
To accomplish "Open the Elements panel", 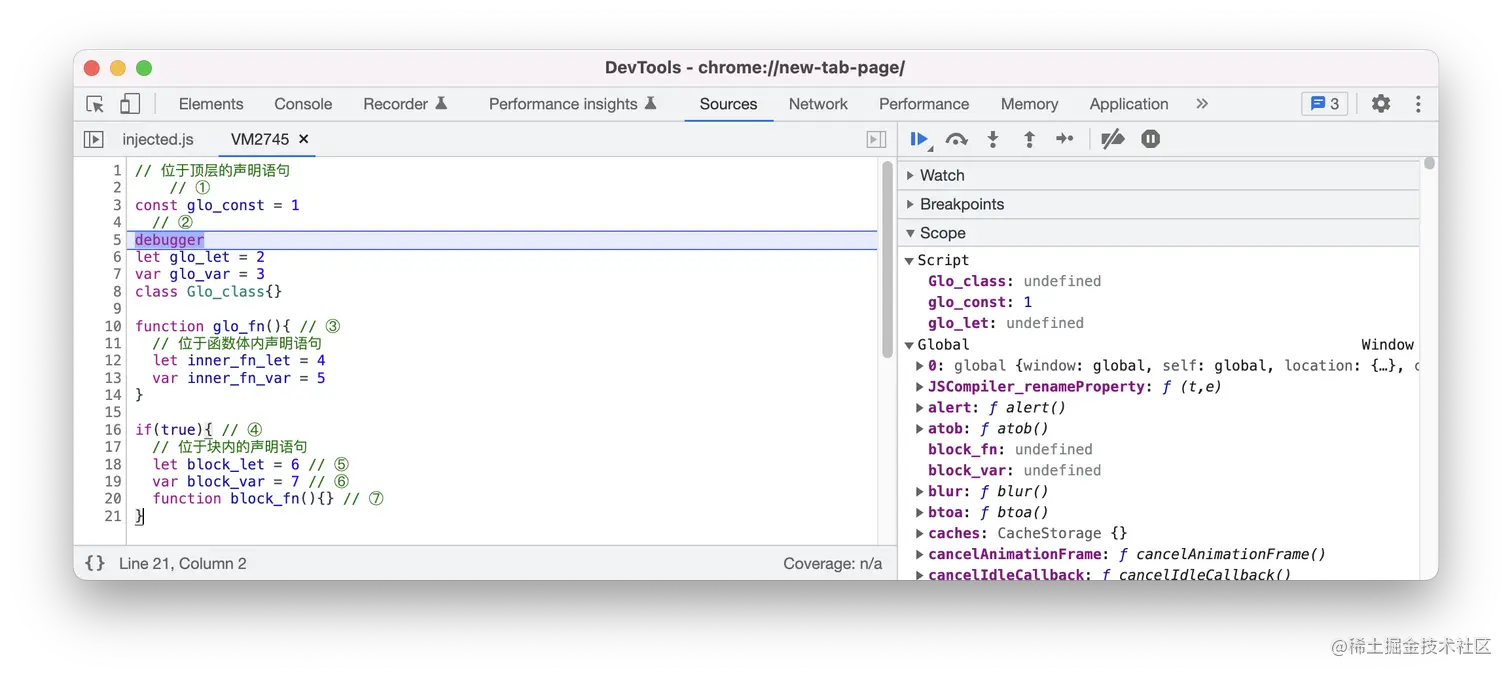I will [x=211, y=104].
